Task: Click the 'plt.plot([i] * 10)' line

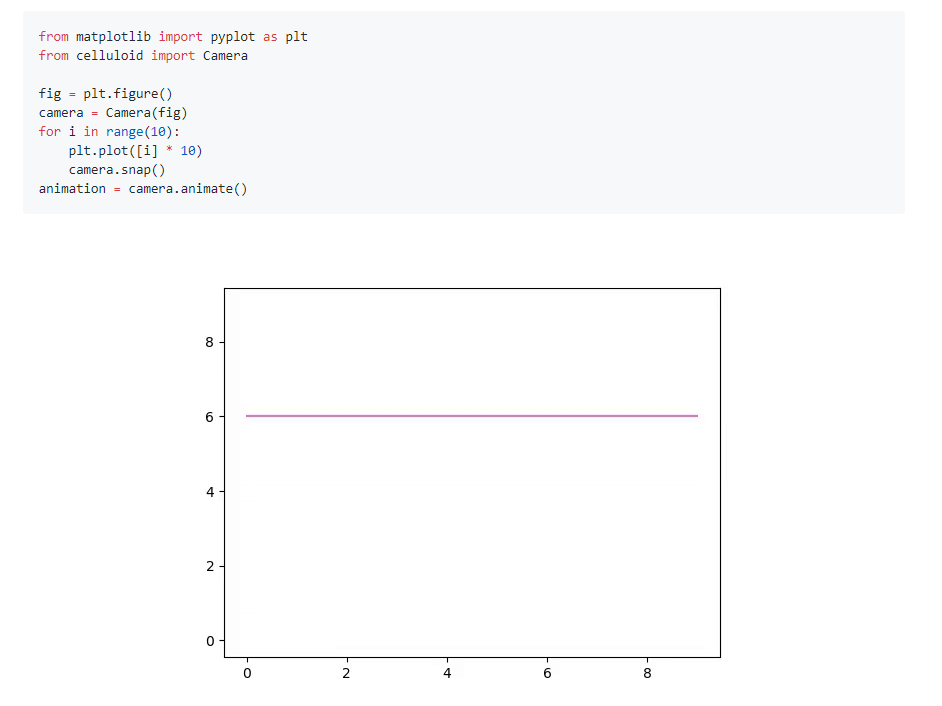Action: coord(135,151)
